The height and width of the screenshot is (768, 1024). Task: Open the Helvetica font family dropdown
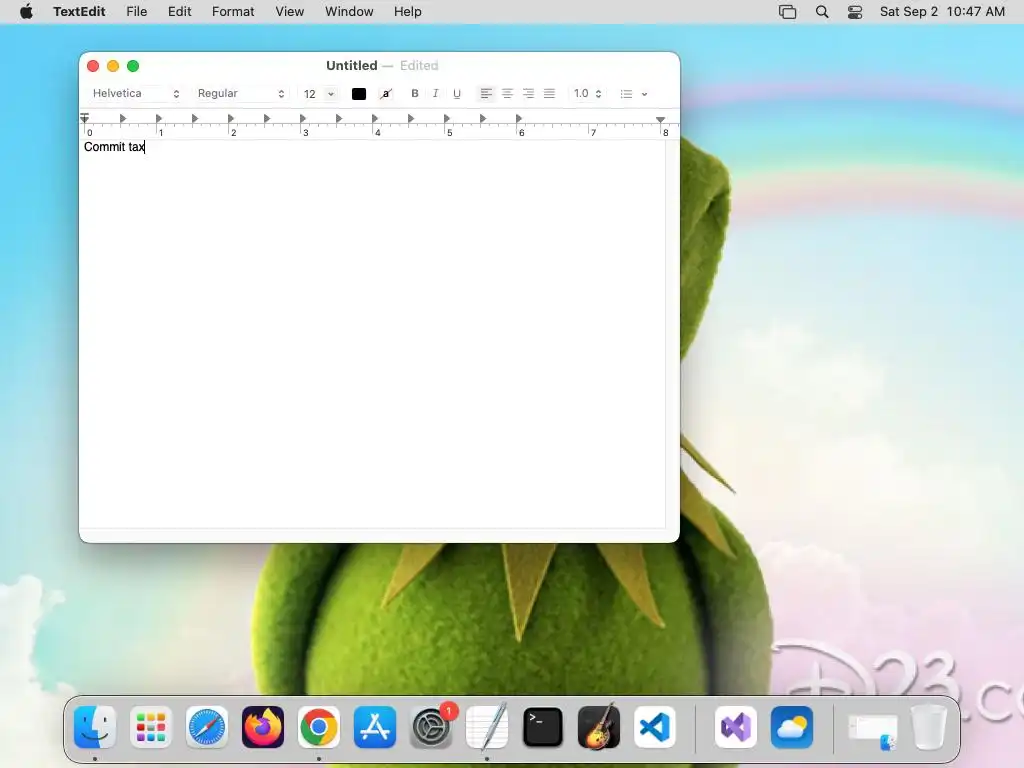(x=136, y=93)
